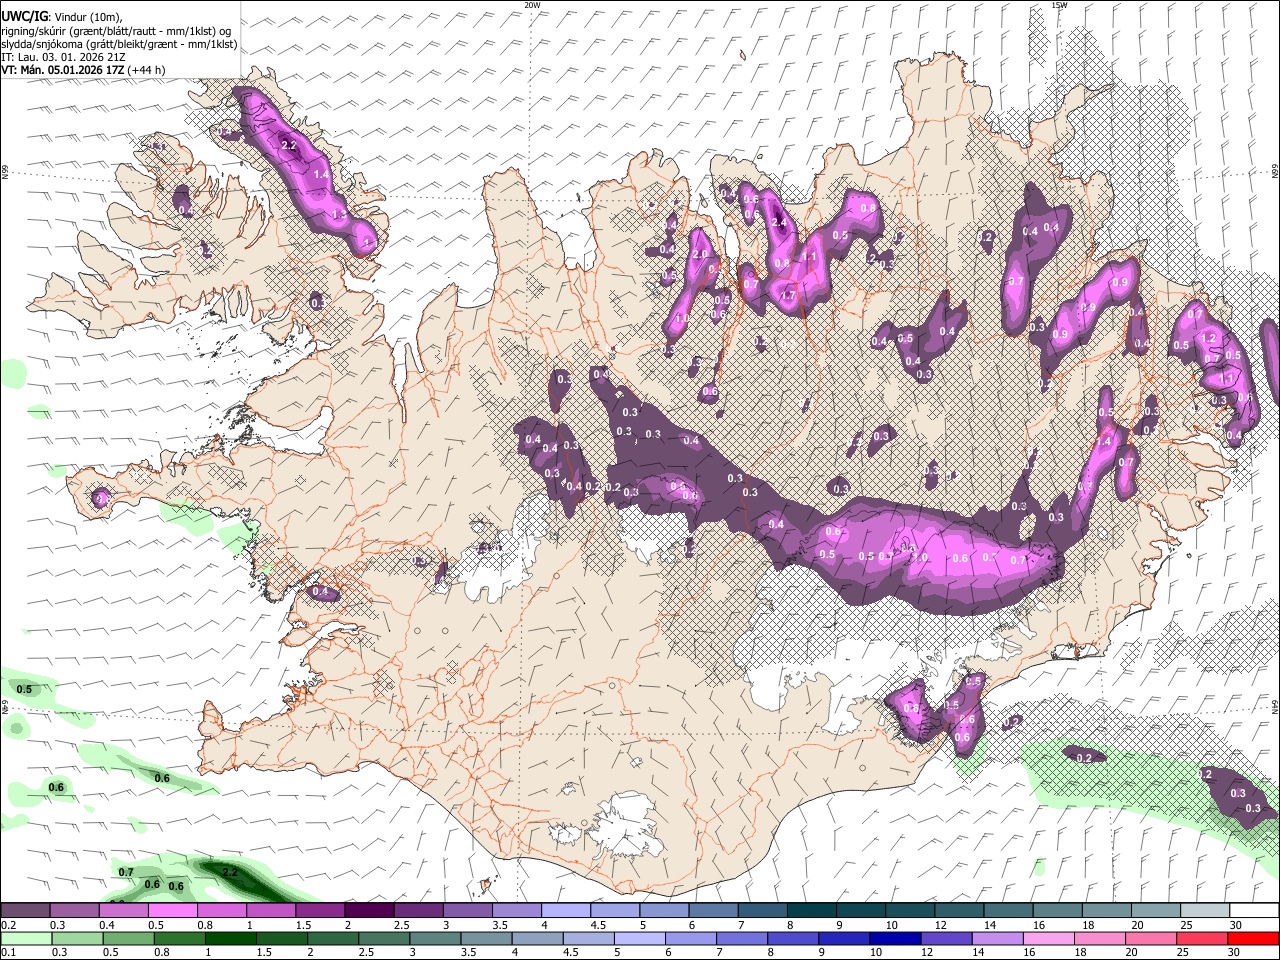1280x960 pixels.
Task: Select the 'slydda/snjókoma' legend description line
Action: 119,44
